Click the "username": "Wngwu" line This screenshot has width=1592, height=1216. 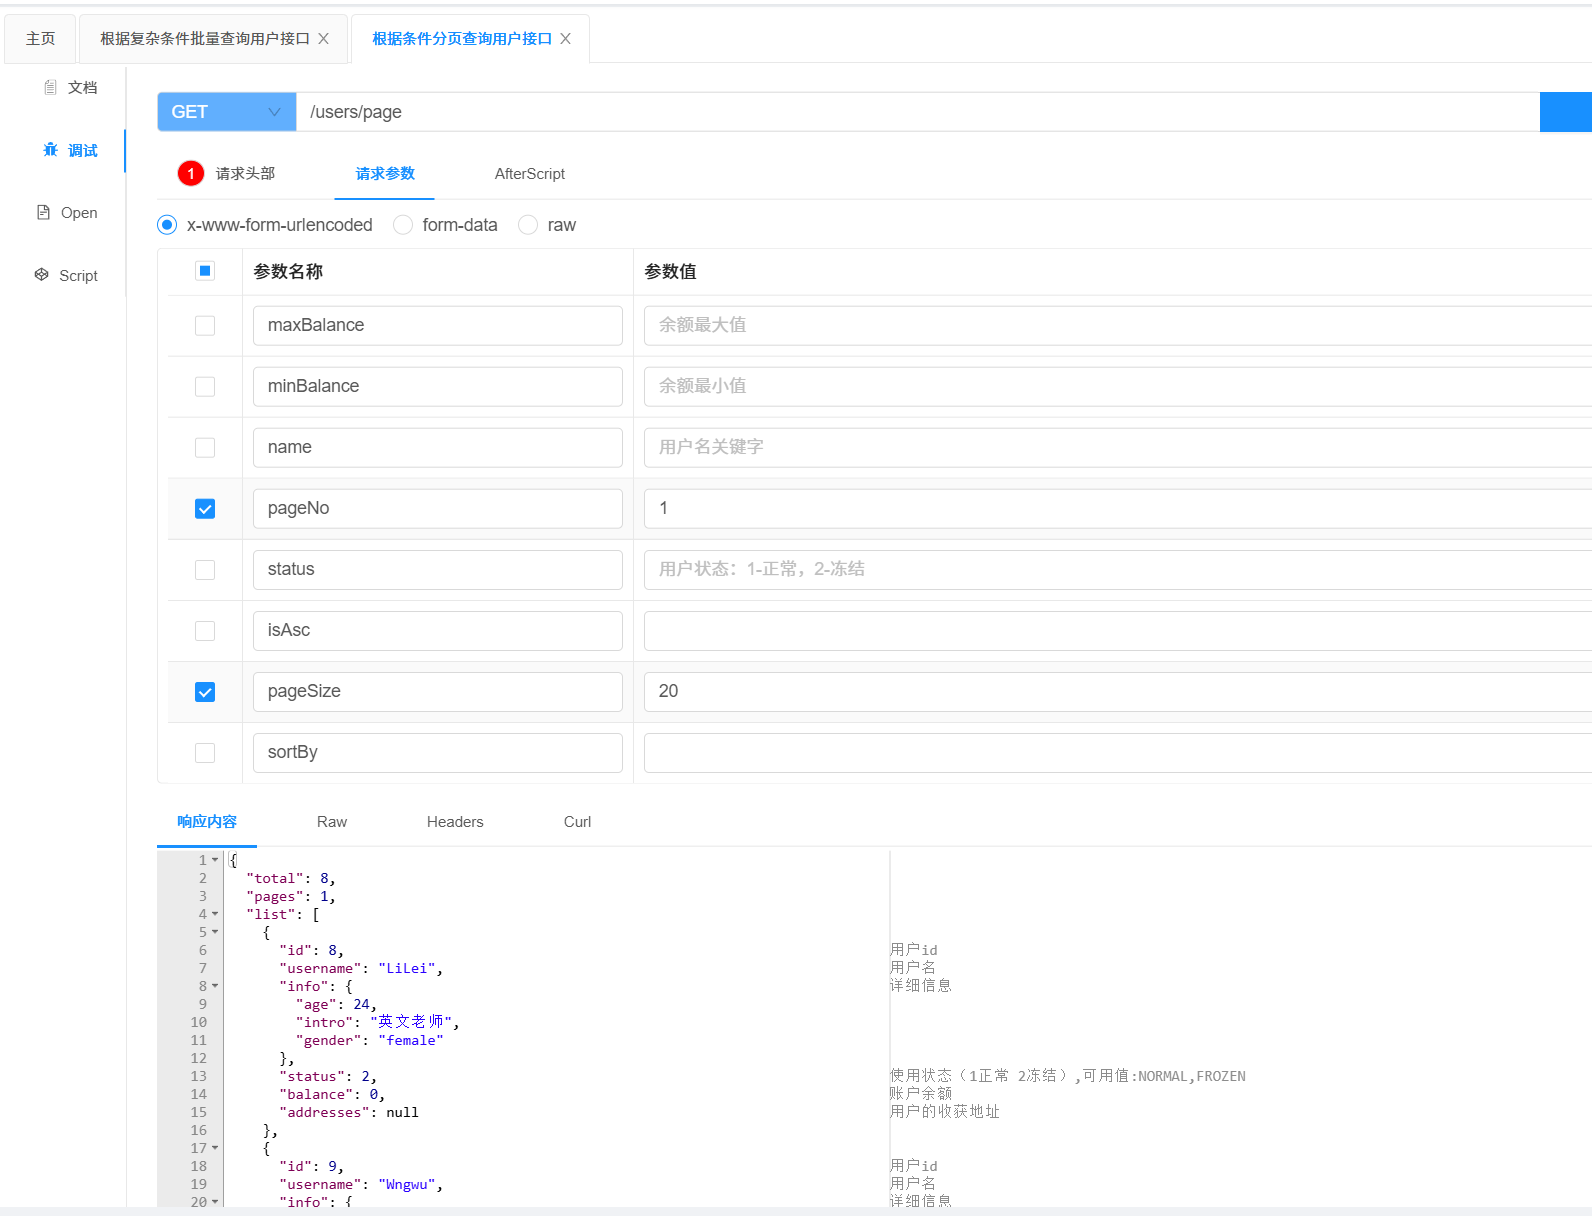[x=361, y=1184]
